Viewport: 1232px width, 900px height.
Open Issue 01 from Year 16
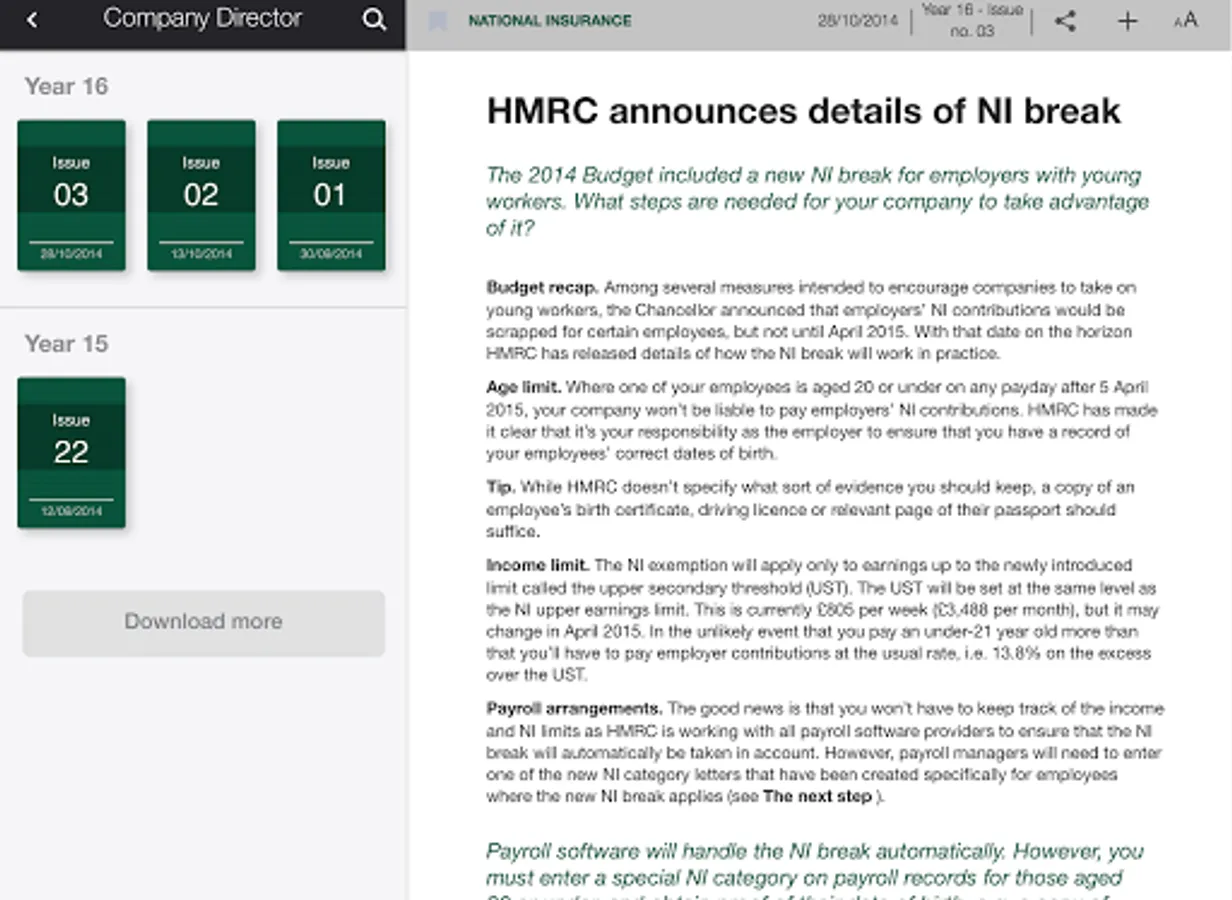tap(331, 195)
